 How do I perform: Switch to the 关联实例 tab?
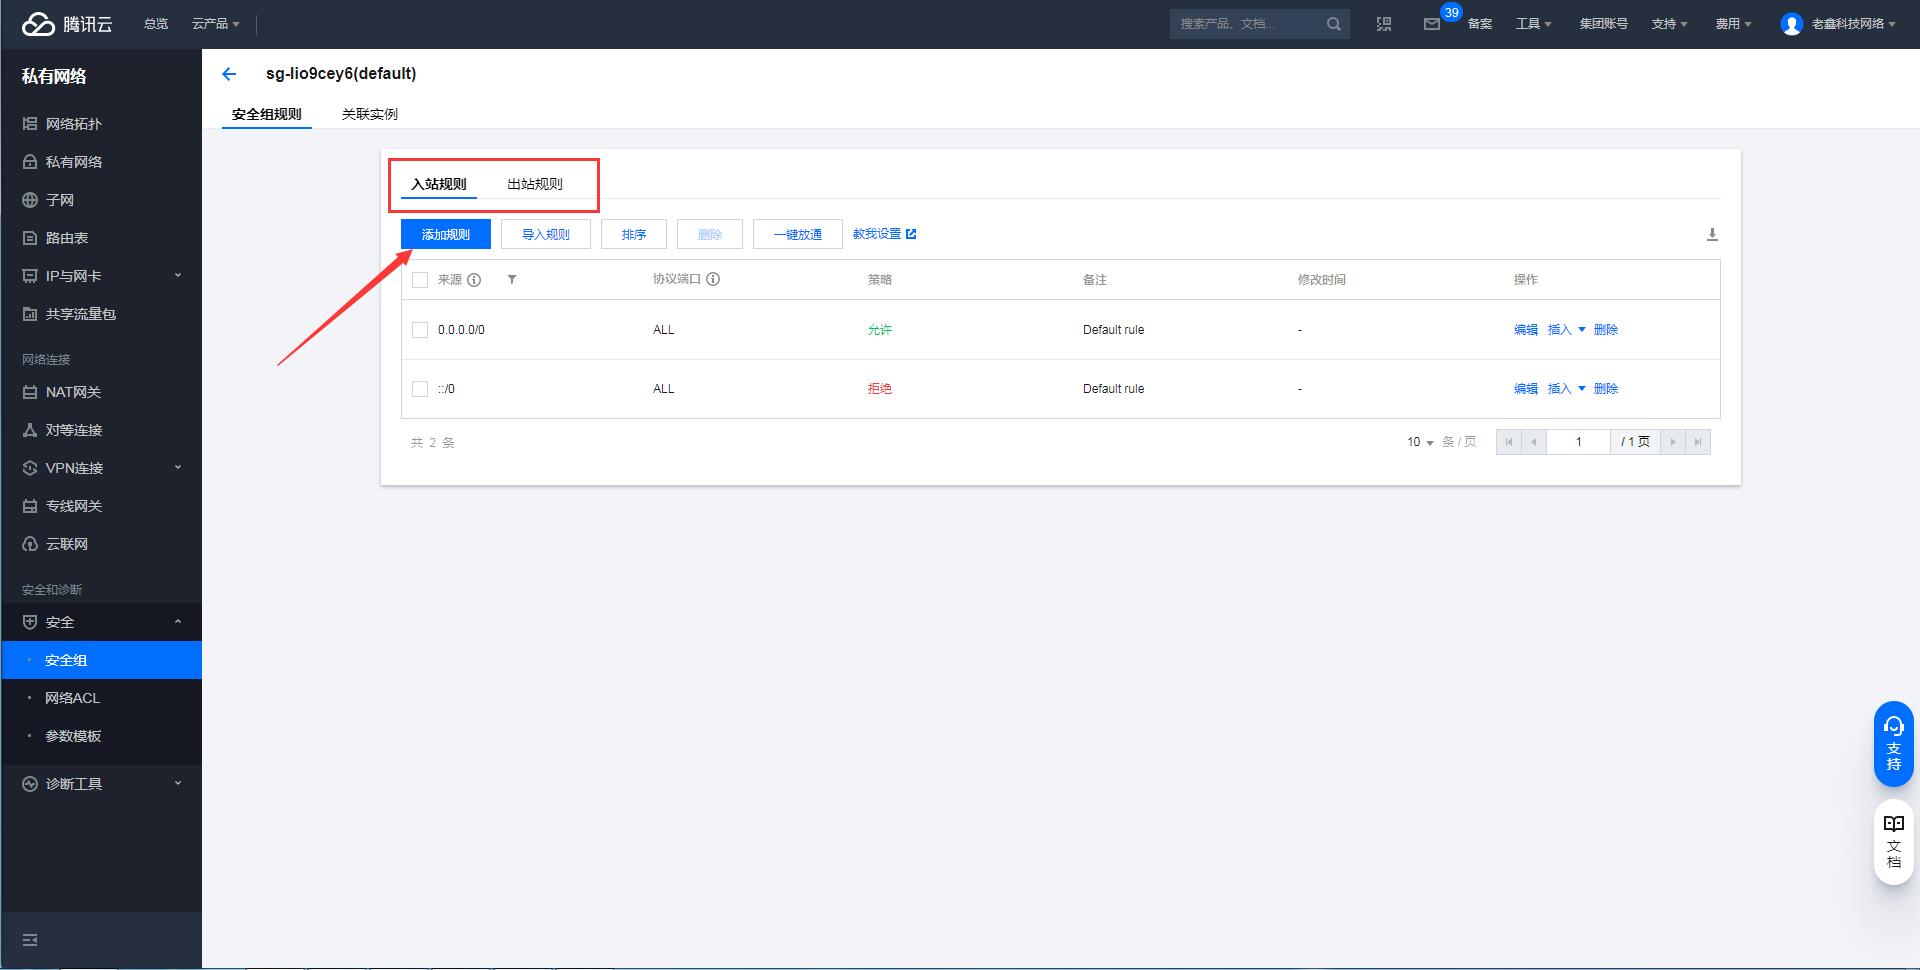(x=369, y=114)
